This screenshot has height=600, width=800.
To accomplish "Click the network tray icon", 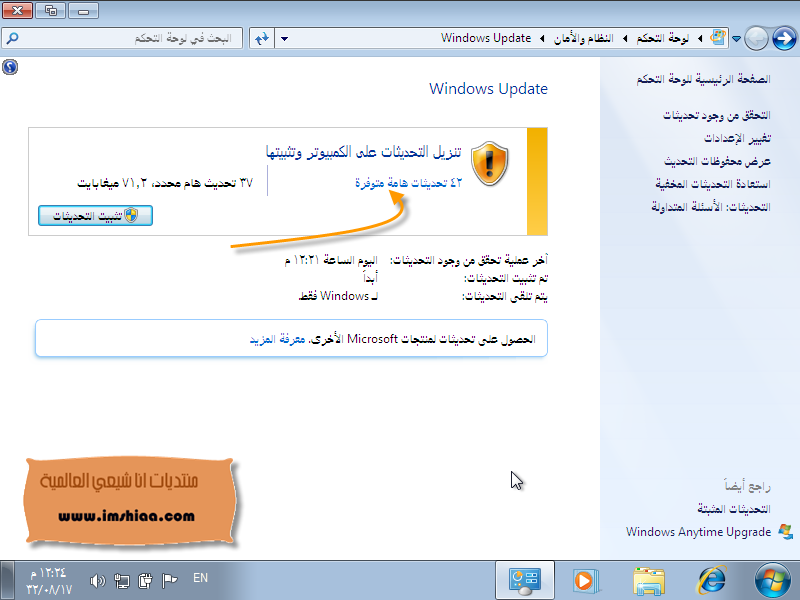I will pyautogui.click(x=121, y=581).
